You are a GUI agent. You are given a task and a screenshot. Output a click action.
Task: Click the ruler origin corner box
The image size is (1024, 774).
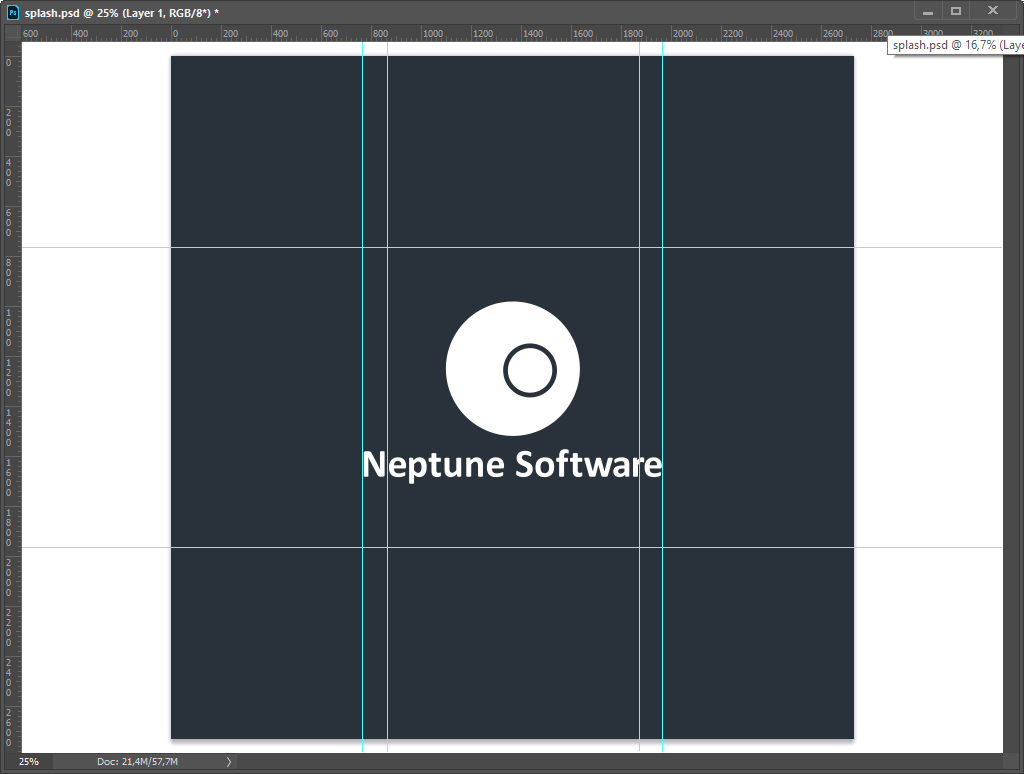tap(11, 33)
